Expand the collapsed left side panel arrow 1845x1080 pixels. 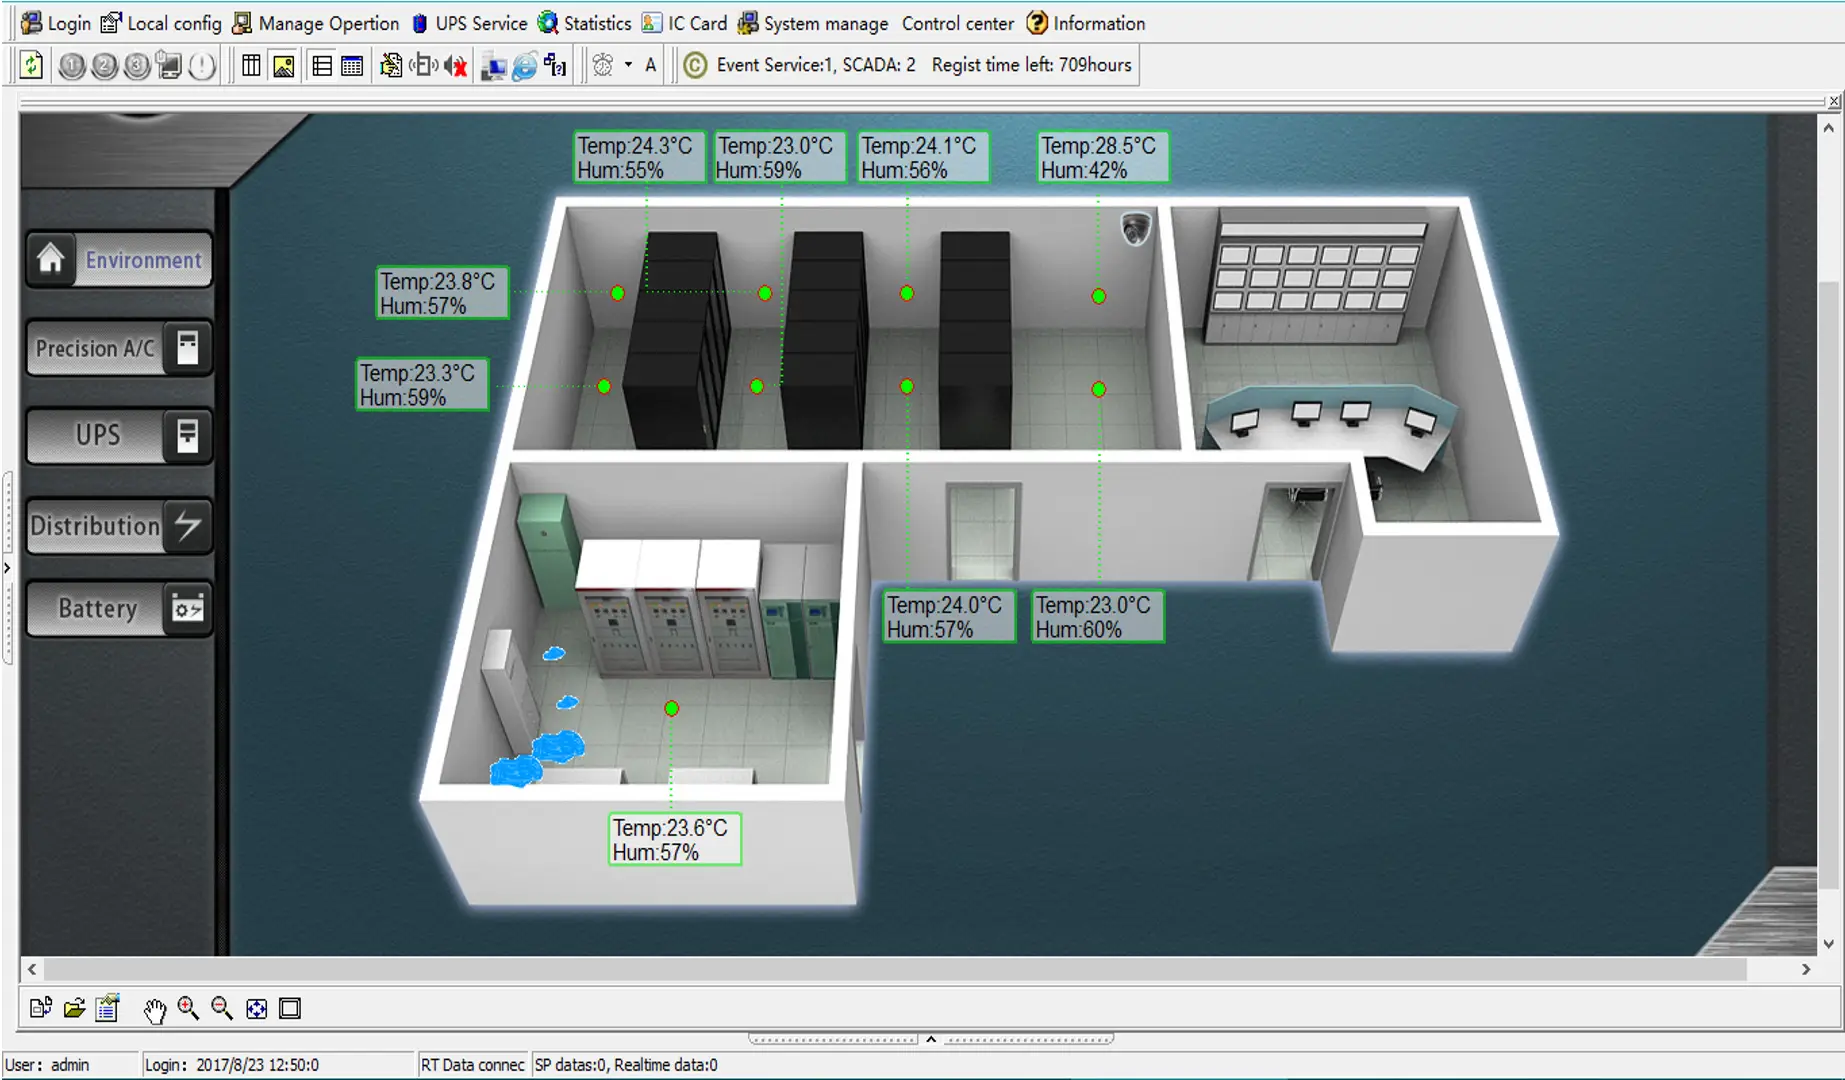8,568
